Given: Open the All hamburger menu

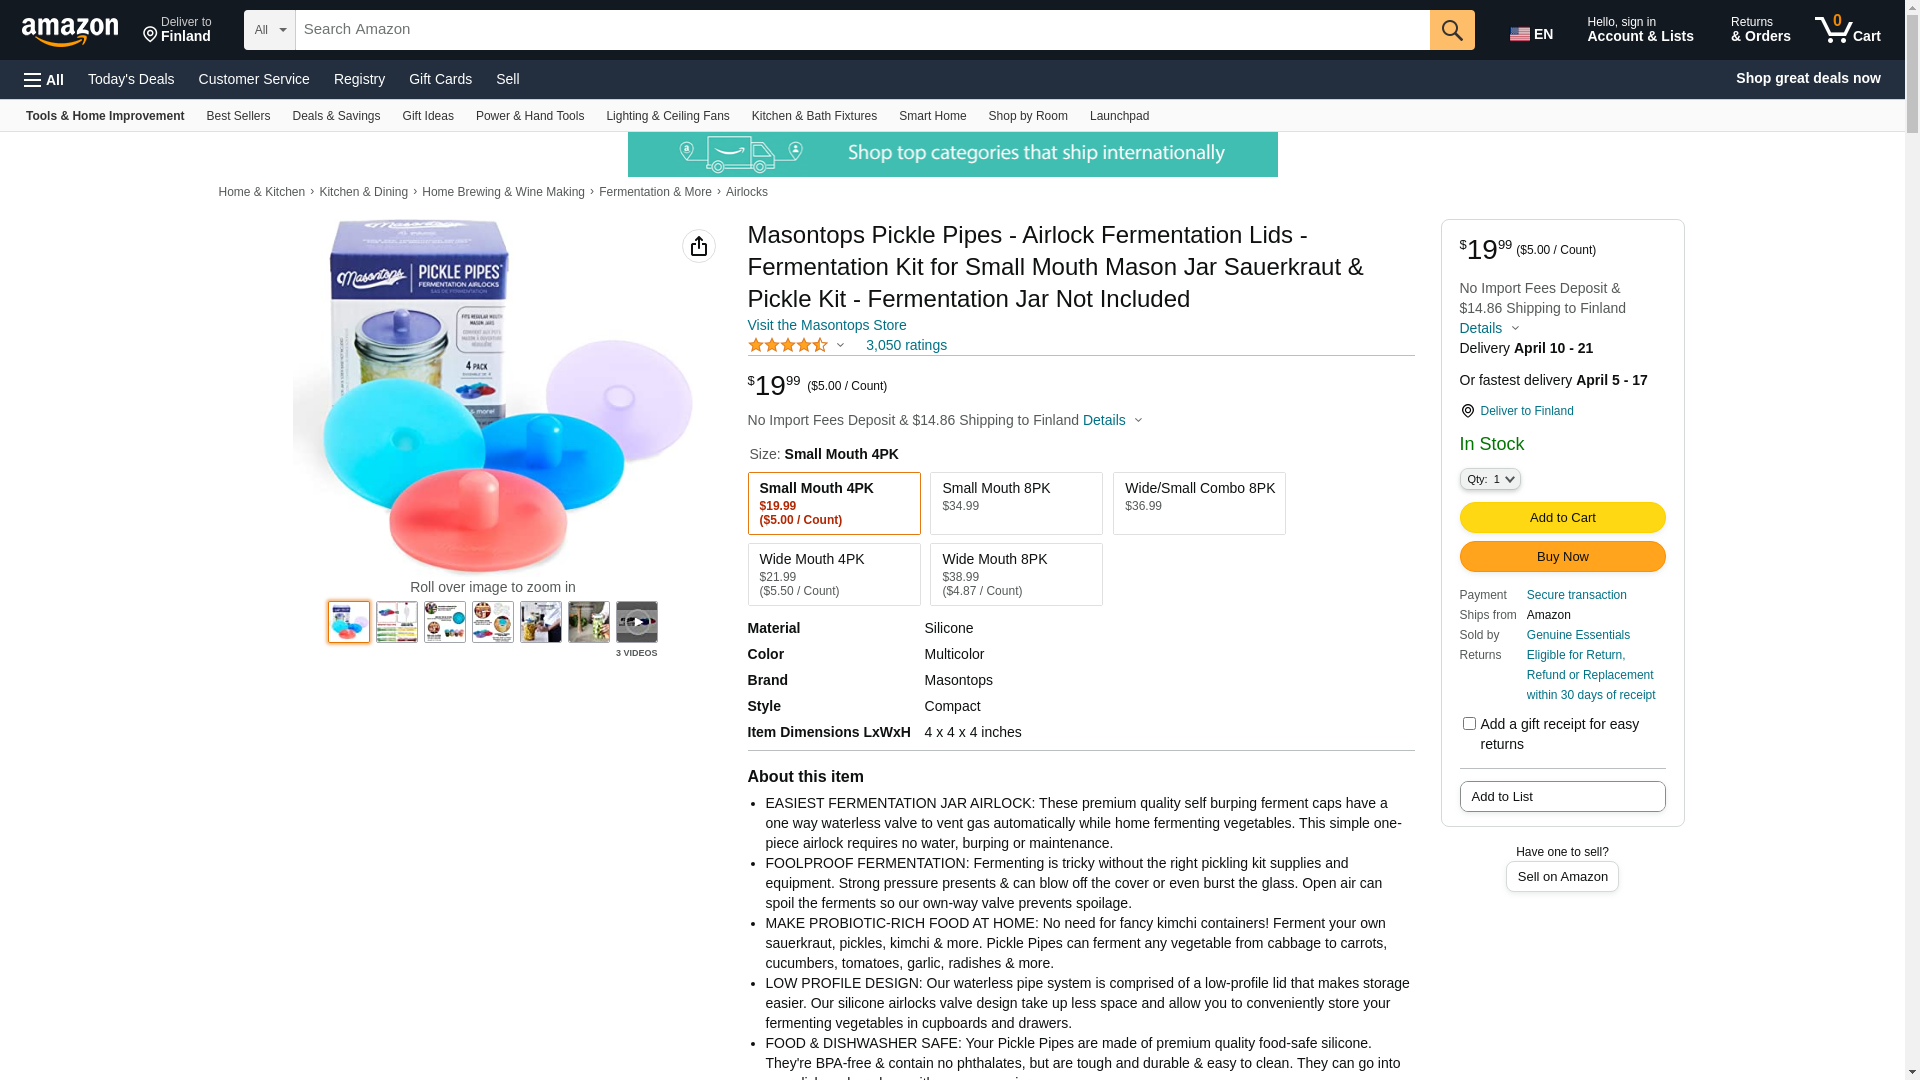Looking at the screenshot, I should [44, 80].
